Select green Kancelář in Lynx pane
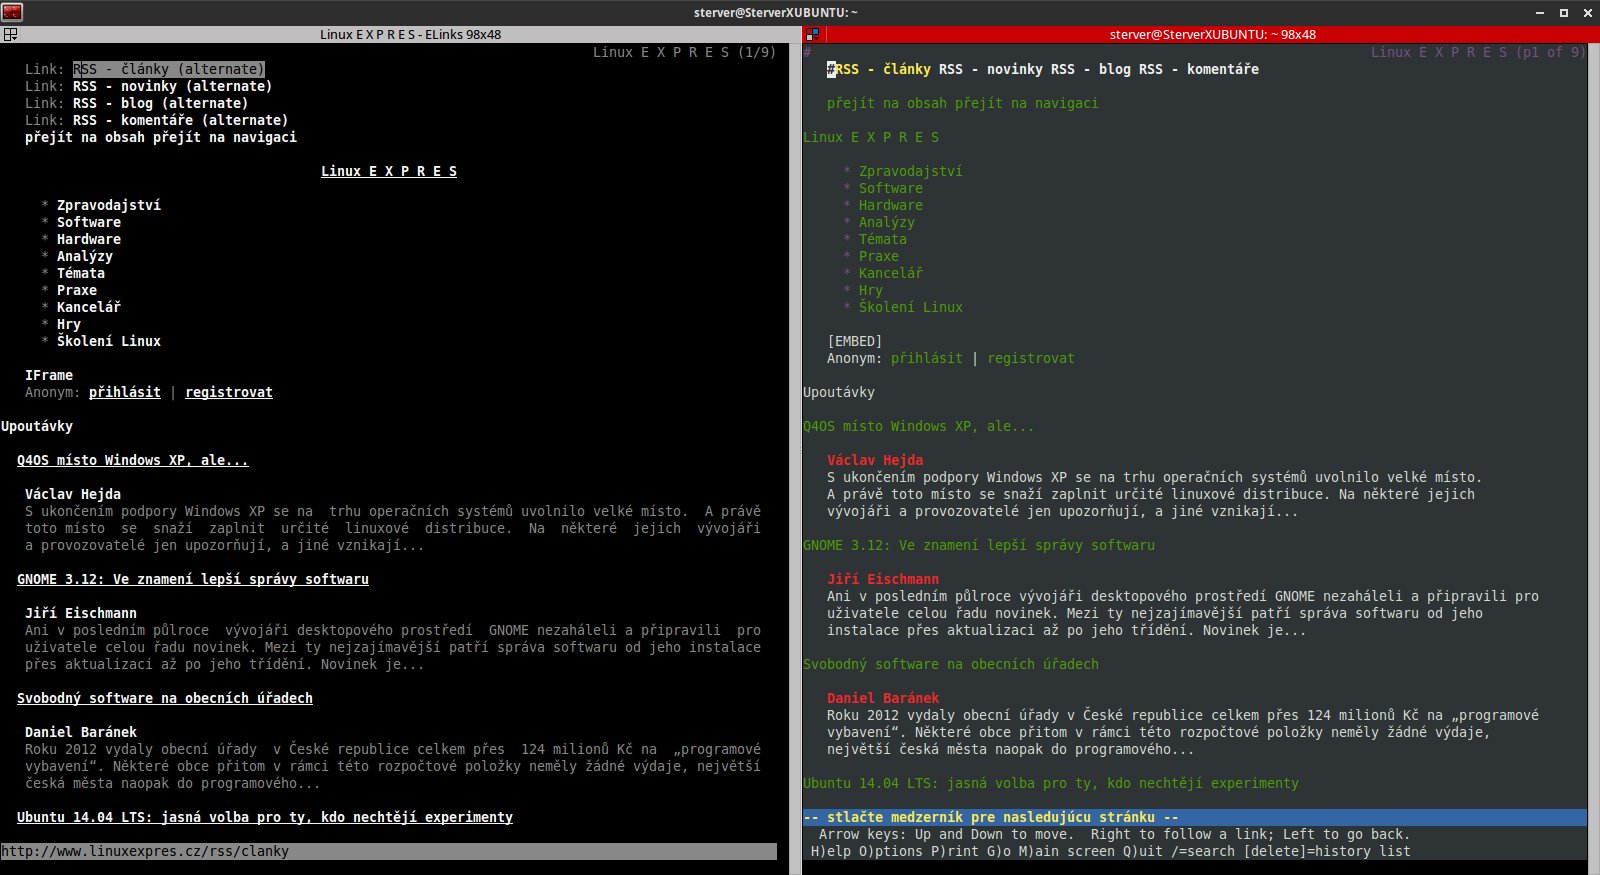The width and height of the screenshot is (1600, 875). (x=891, y=273)
